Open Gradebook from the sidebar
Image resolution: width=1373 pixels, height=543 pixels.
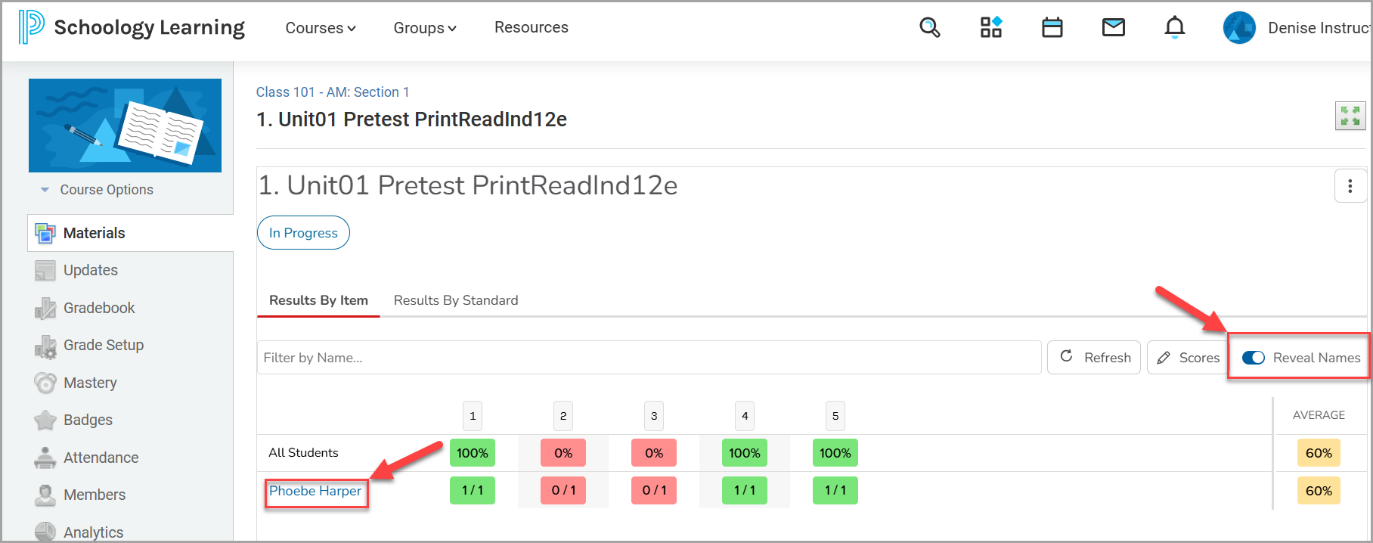coord(99,308)
